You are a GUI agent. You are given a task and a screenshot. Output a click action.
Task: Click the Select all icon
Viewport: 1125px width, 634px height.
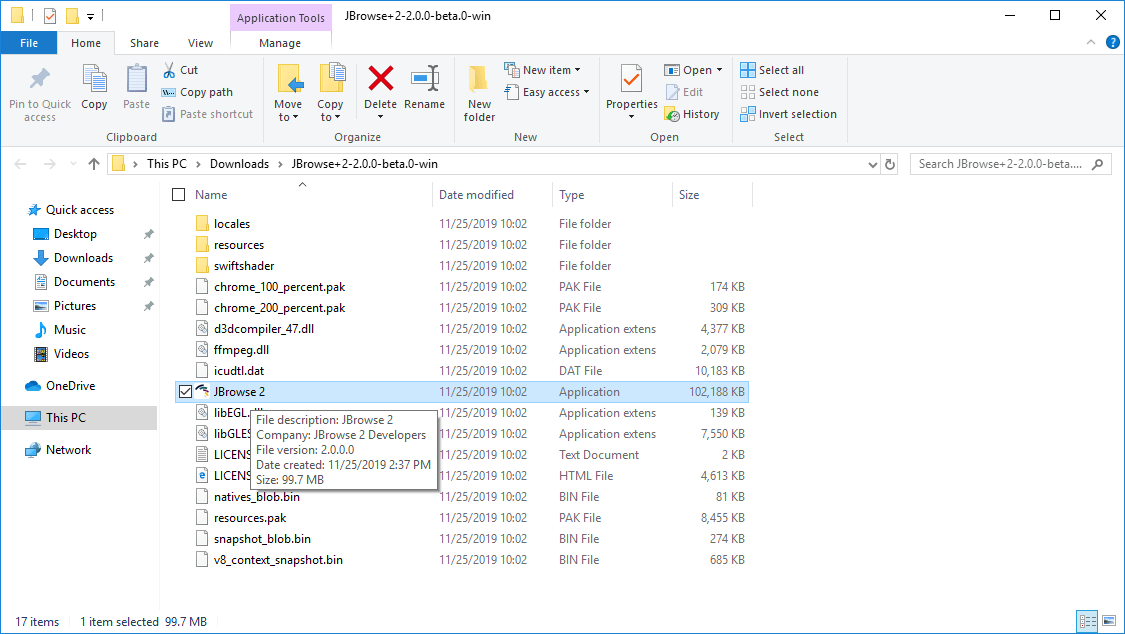pyautogui.click(x=748, y=70)
